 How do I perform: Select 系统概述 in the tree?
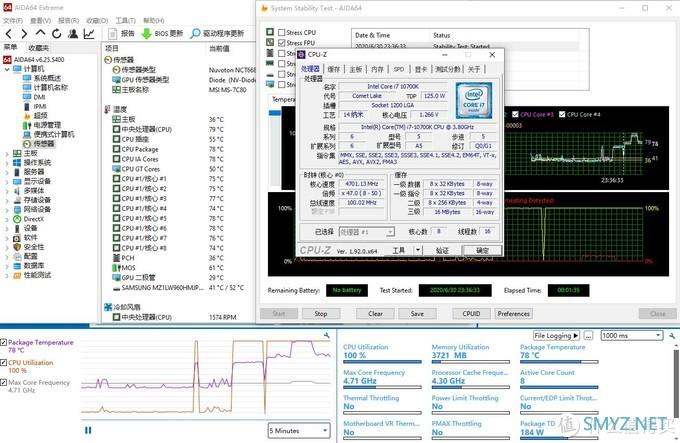42,78
